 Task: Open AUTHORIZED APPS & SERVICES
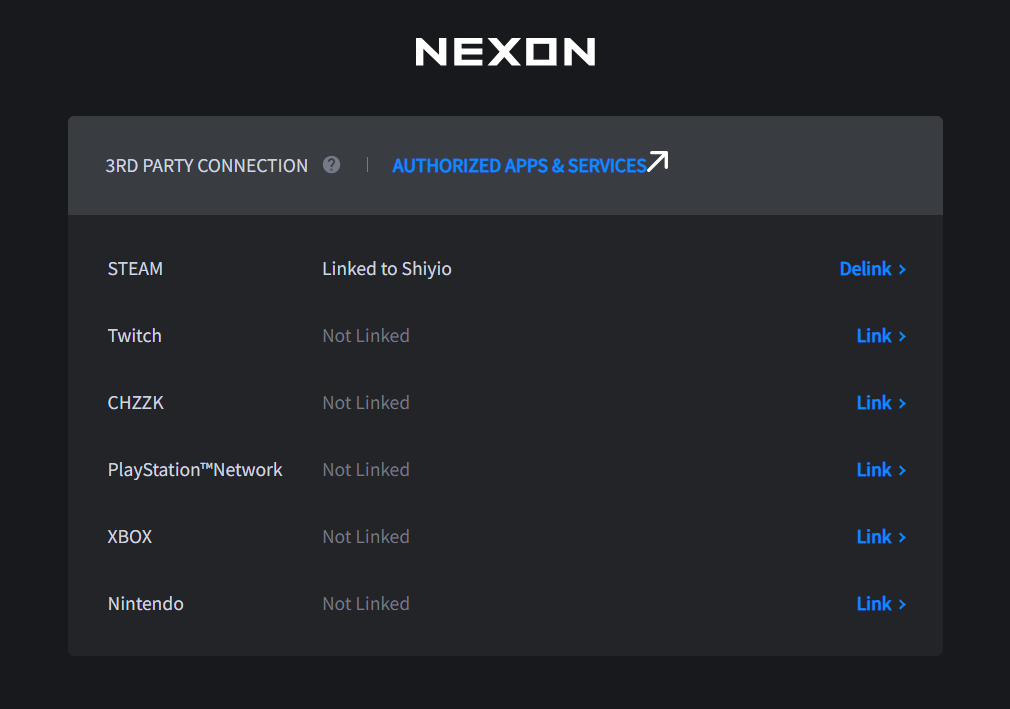coord(519,166)
